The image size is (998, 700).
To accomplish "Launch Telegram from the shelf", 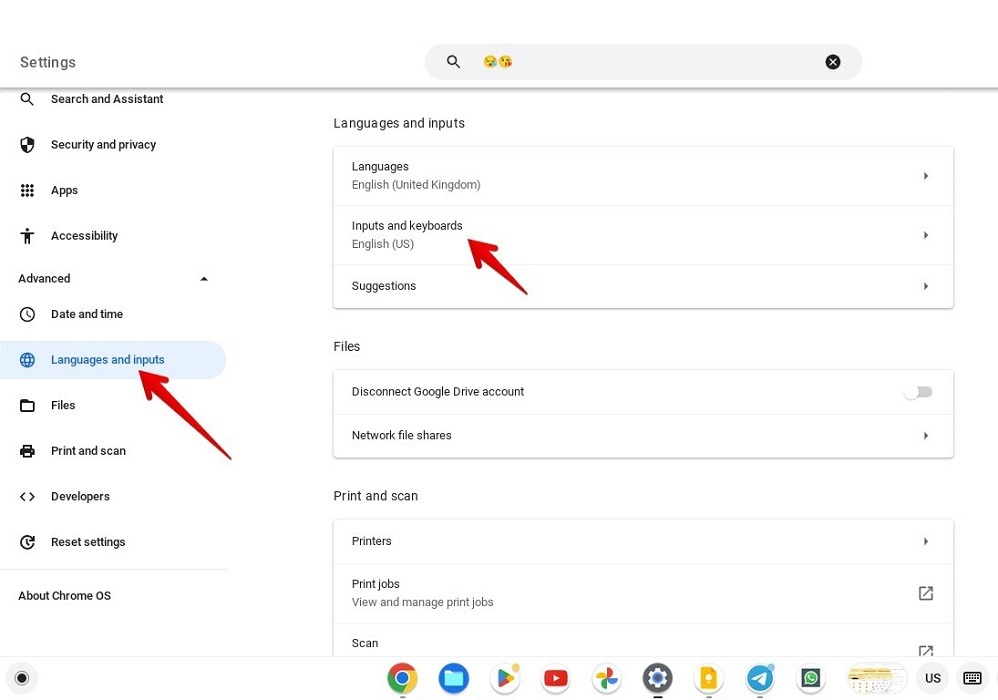I will coord(760,678).
